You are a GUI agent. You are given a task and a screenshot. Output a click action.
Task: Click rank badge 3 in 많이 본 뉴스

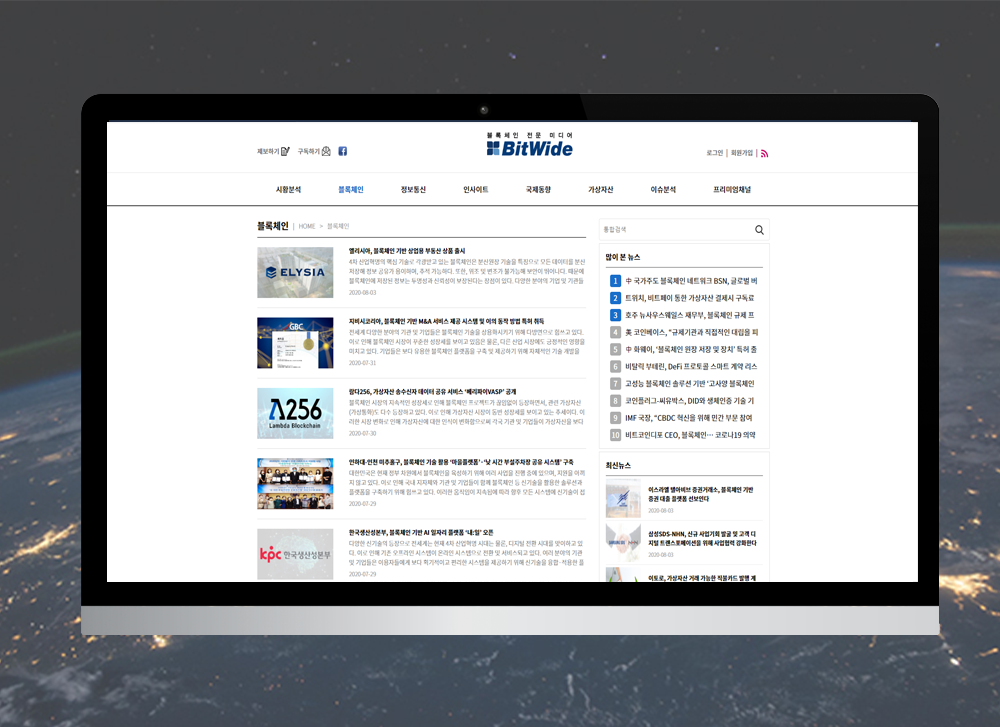tap(615, 315)
